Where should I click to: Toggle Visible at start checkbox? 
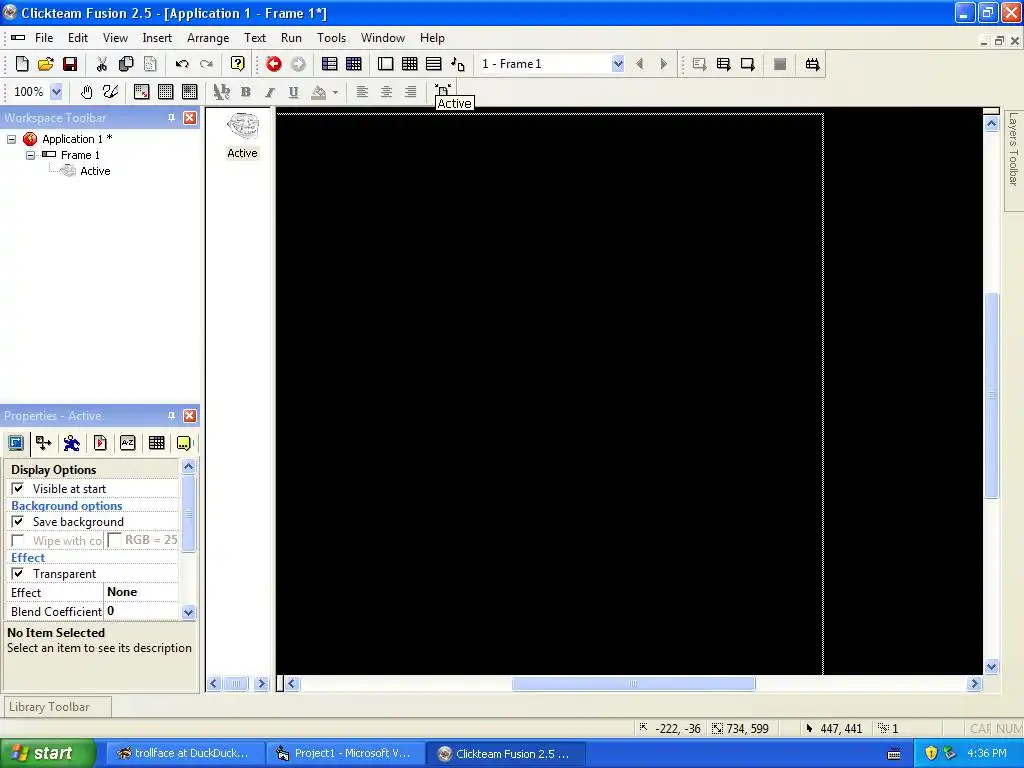(18, 488)
